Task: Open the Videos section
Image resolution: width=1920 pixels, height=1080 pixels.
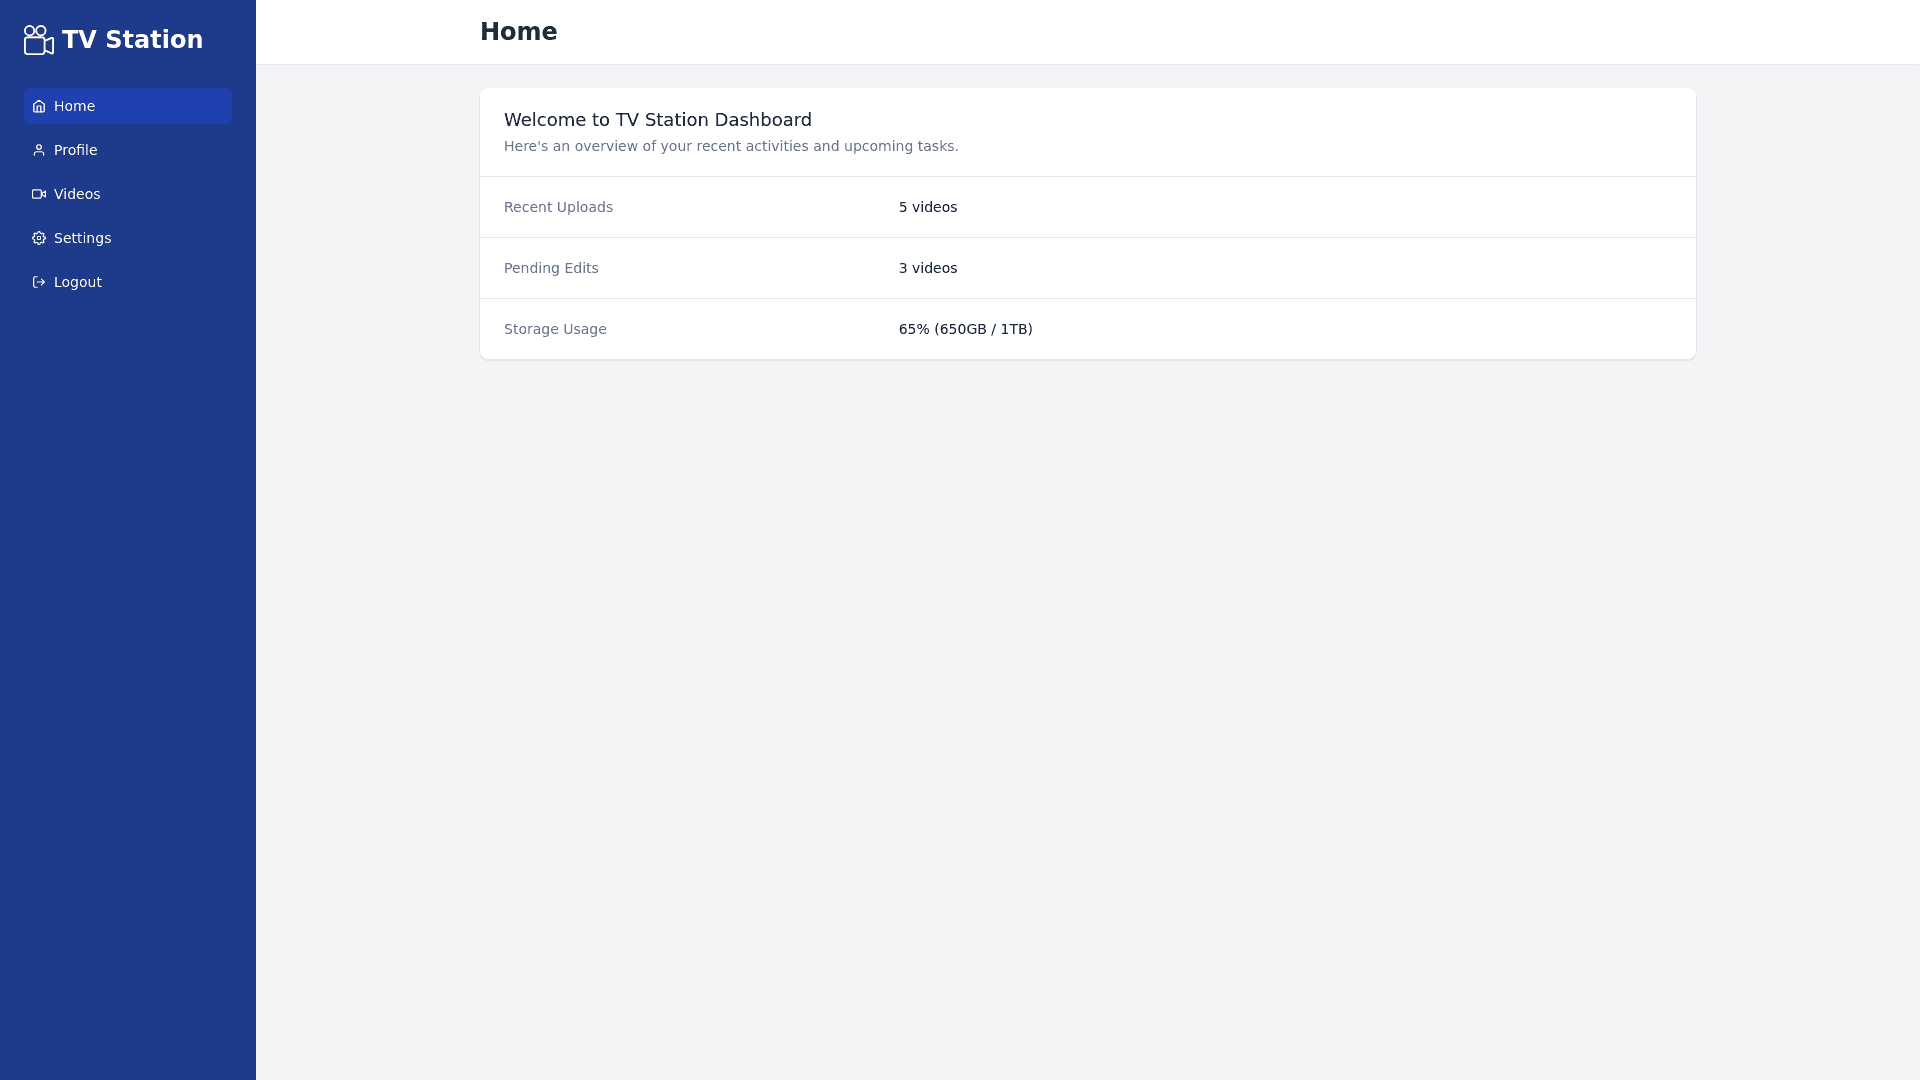Action: pyautogui.click(x=77, y=194)
